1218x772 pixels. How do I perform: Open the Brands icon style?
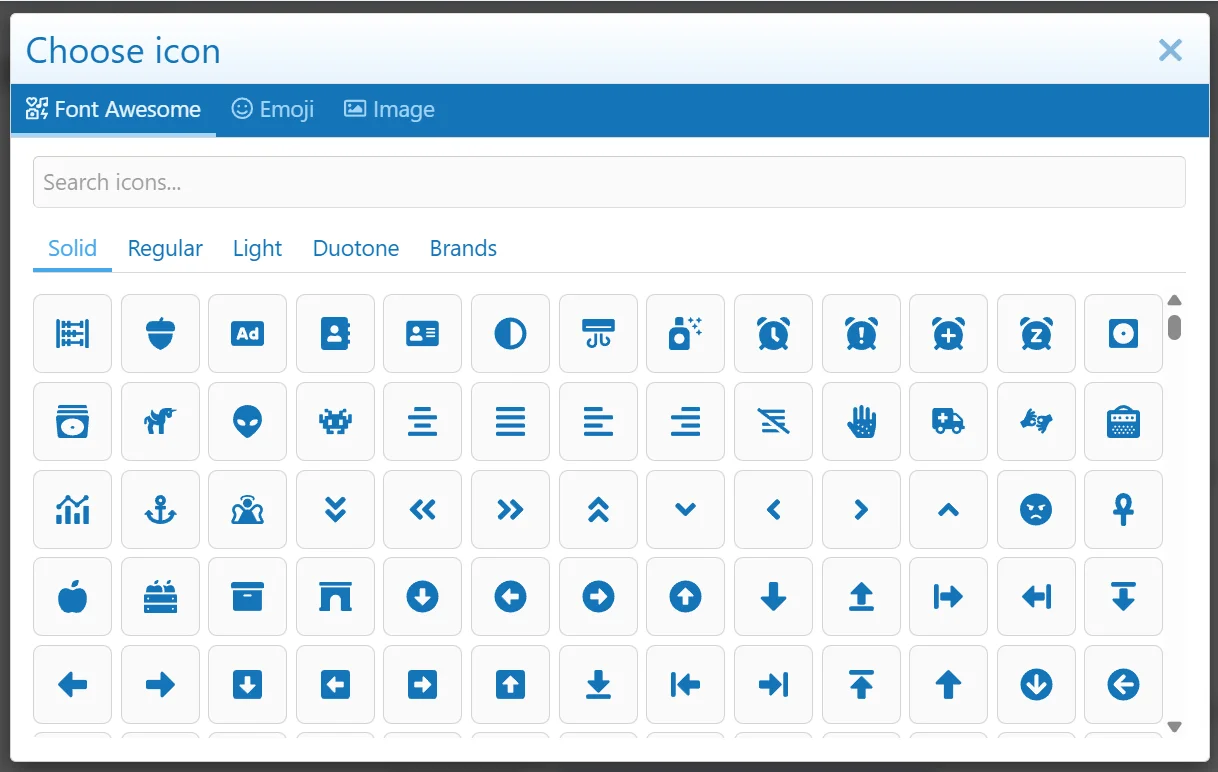pos(463,249)
